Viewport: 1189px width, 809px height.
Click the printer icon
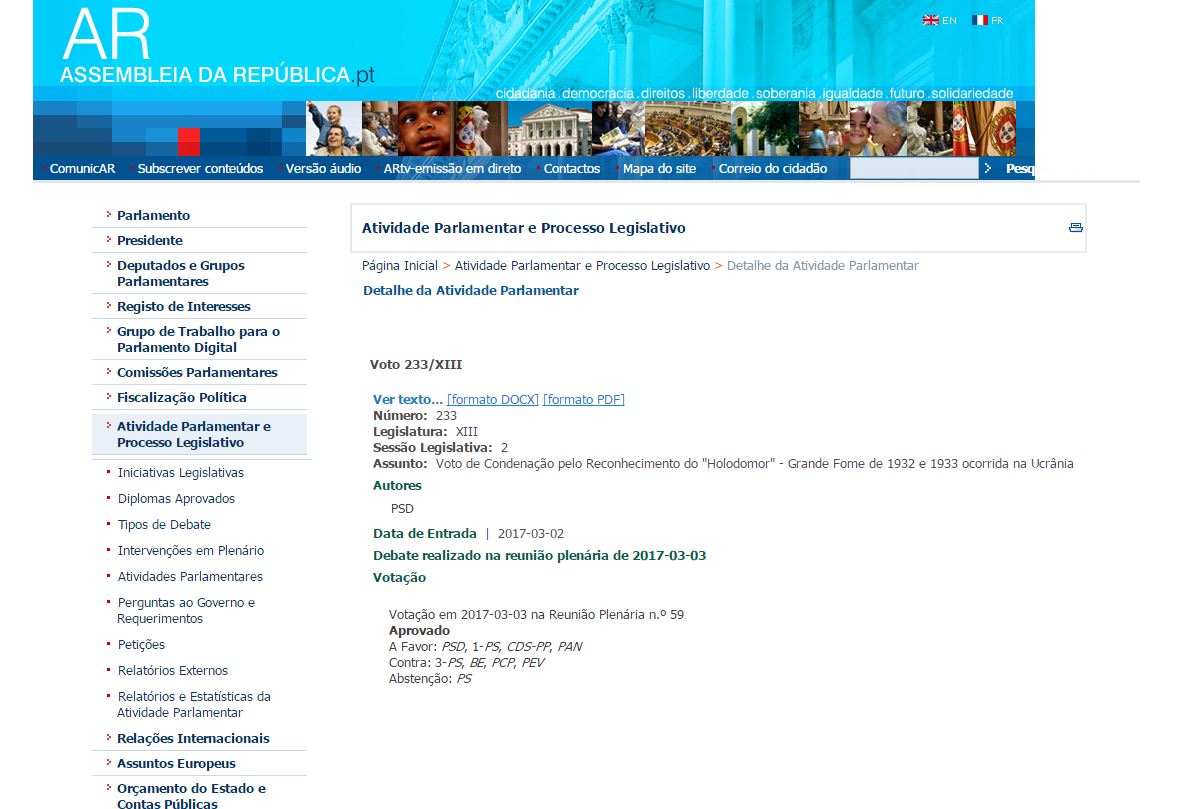(x=1075, y=228)
